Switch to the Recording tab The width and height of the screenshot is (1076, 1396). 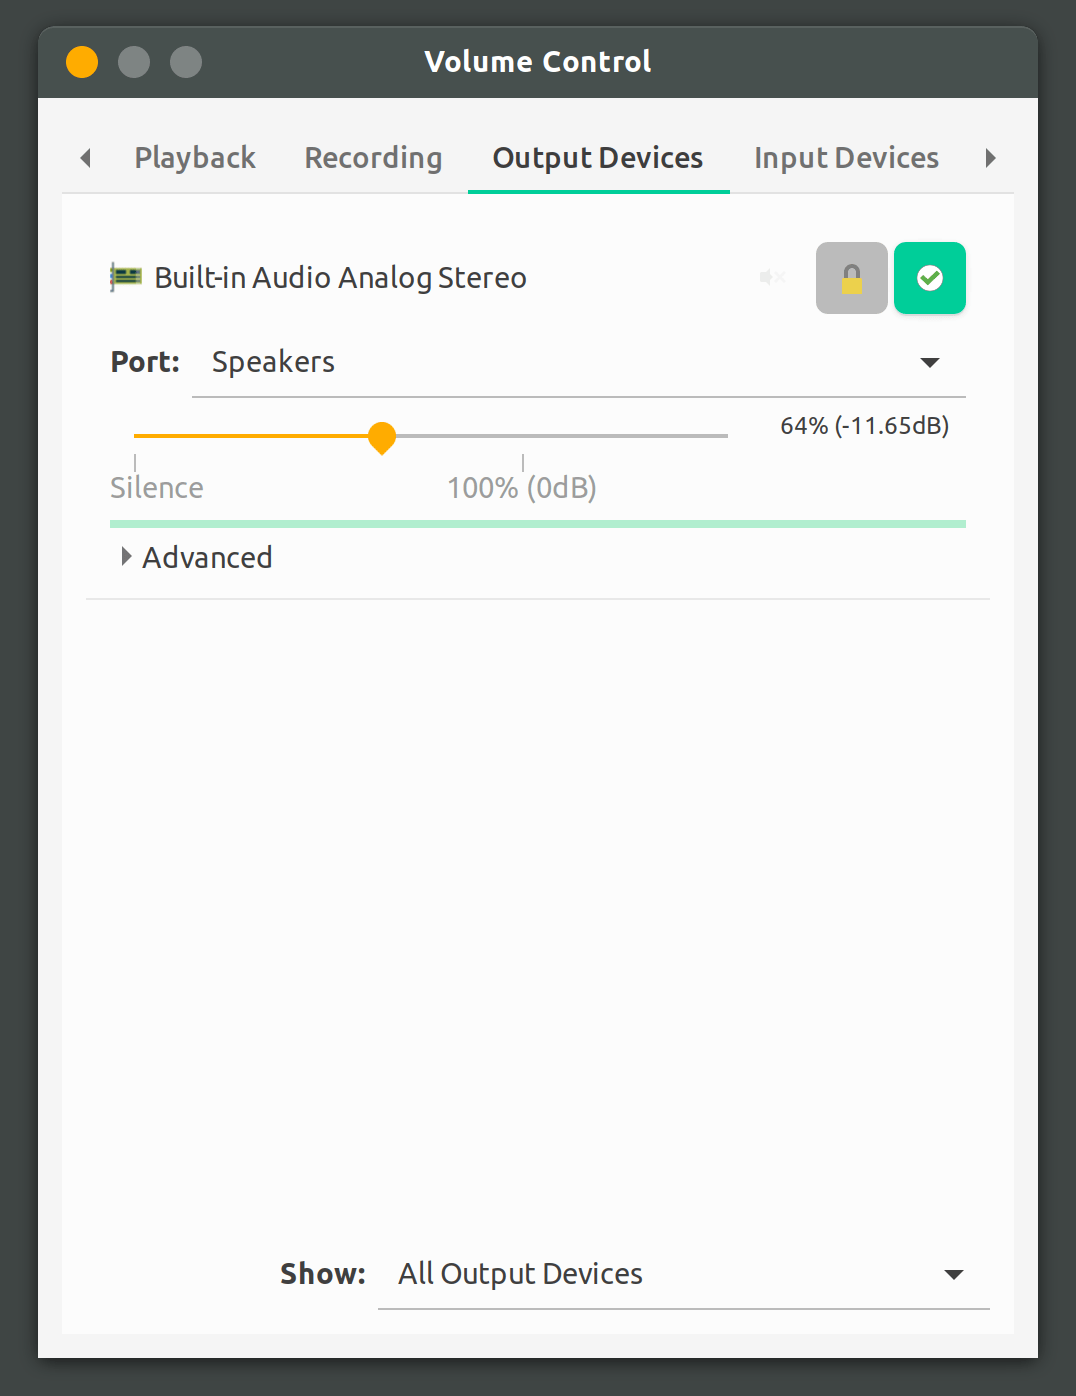[373, 158]
